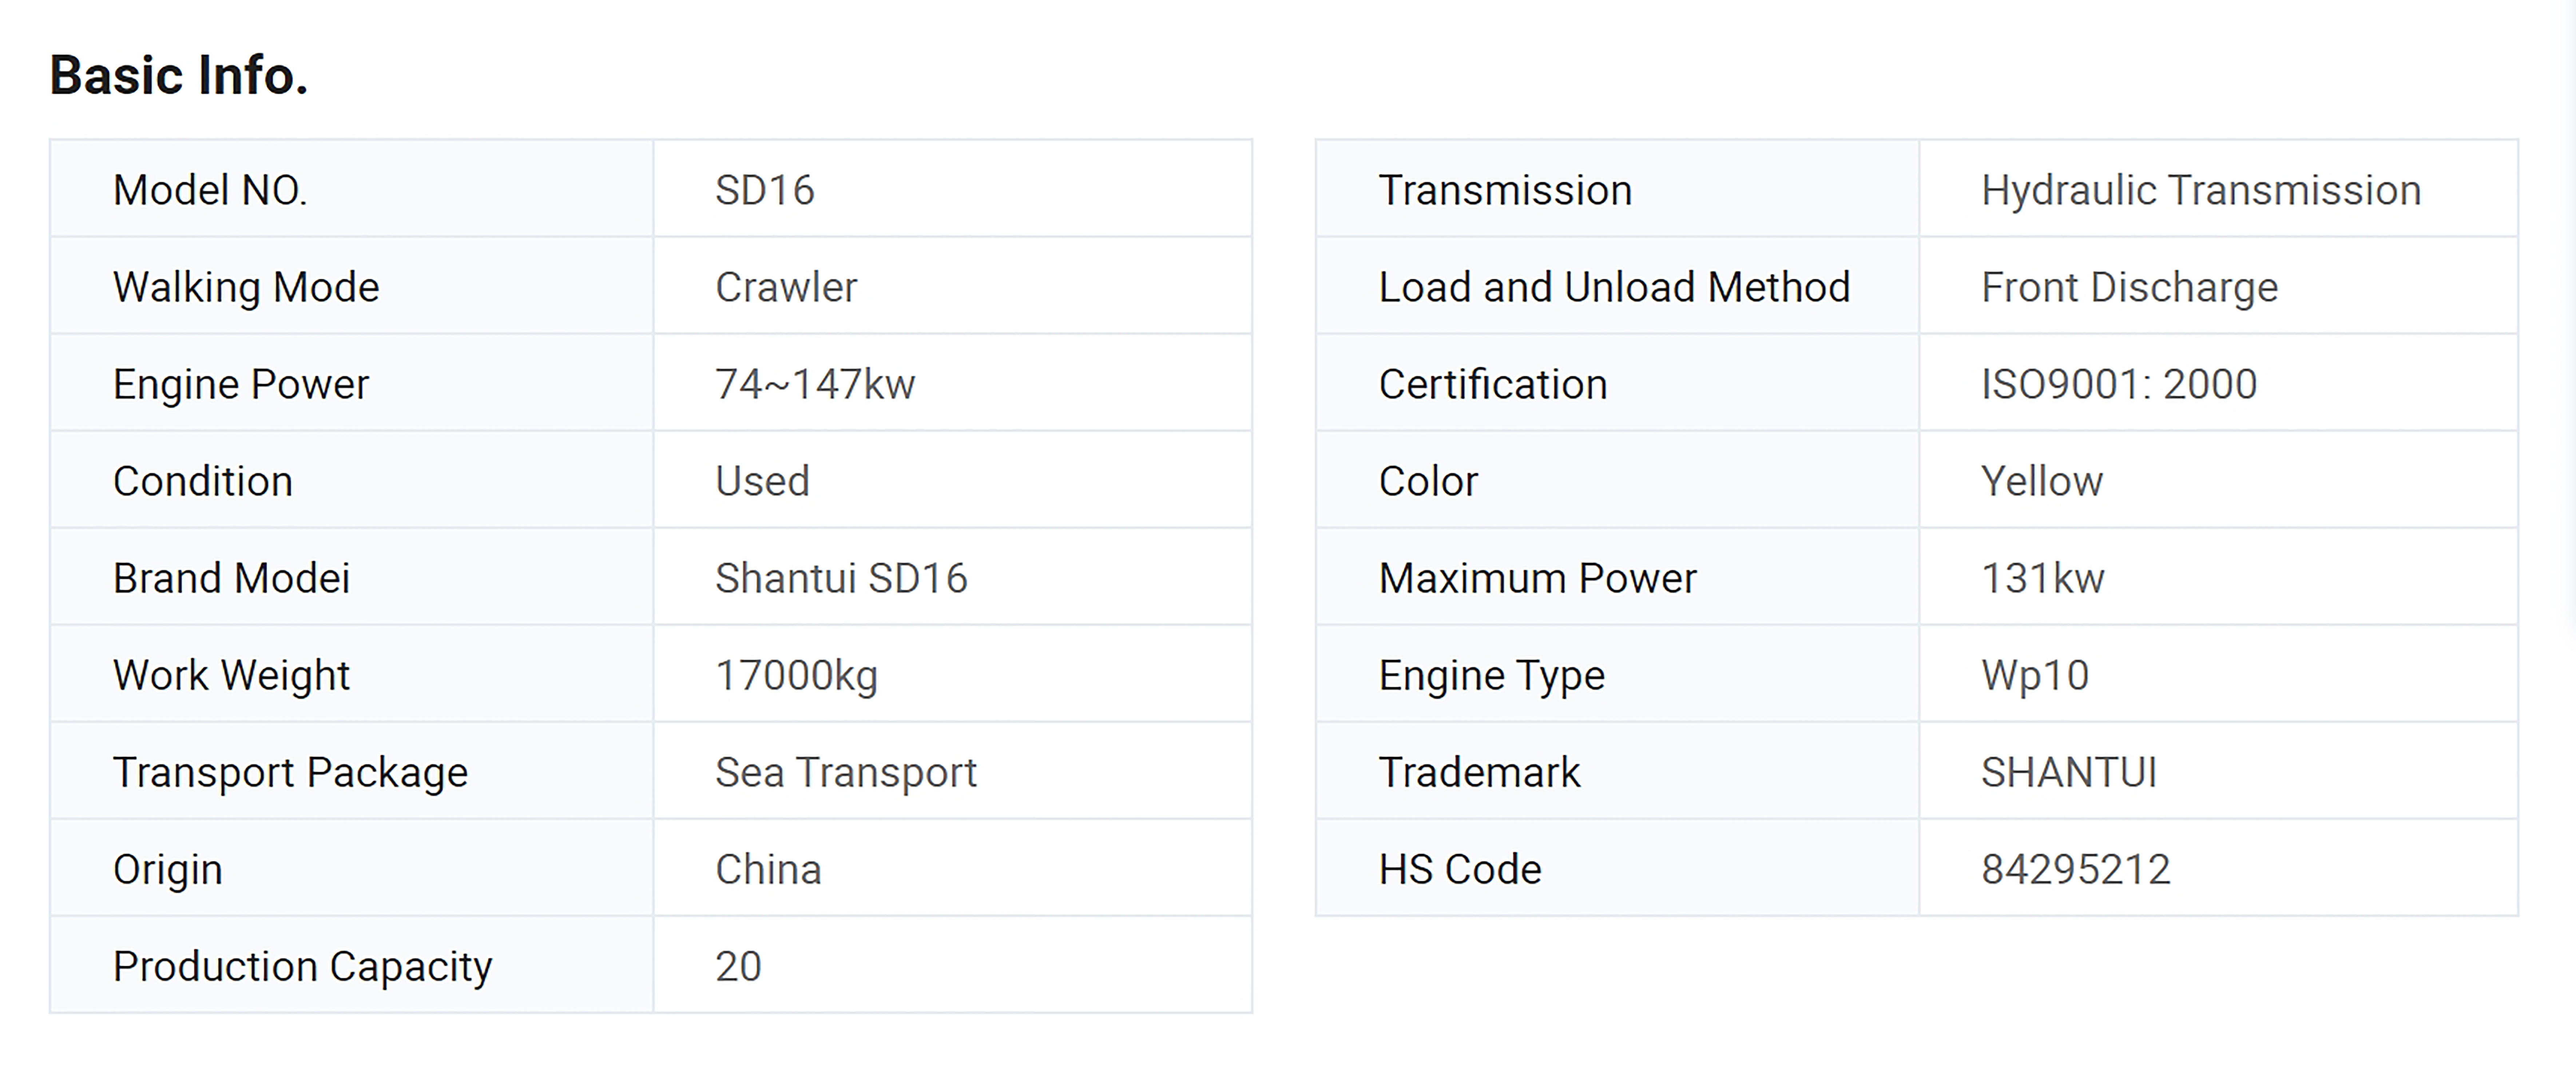Image resolution: width=2576 pixels, height=1069 pixels.
Task: Select the Wp10 engine type value
Action: 2035,675
